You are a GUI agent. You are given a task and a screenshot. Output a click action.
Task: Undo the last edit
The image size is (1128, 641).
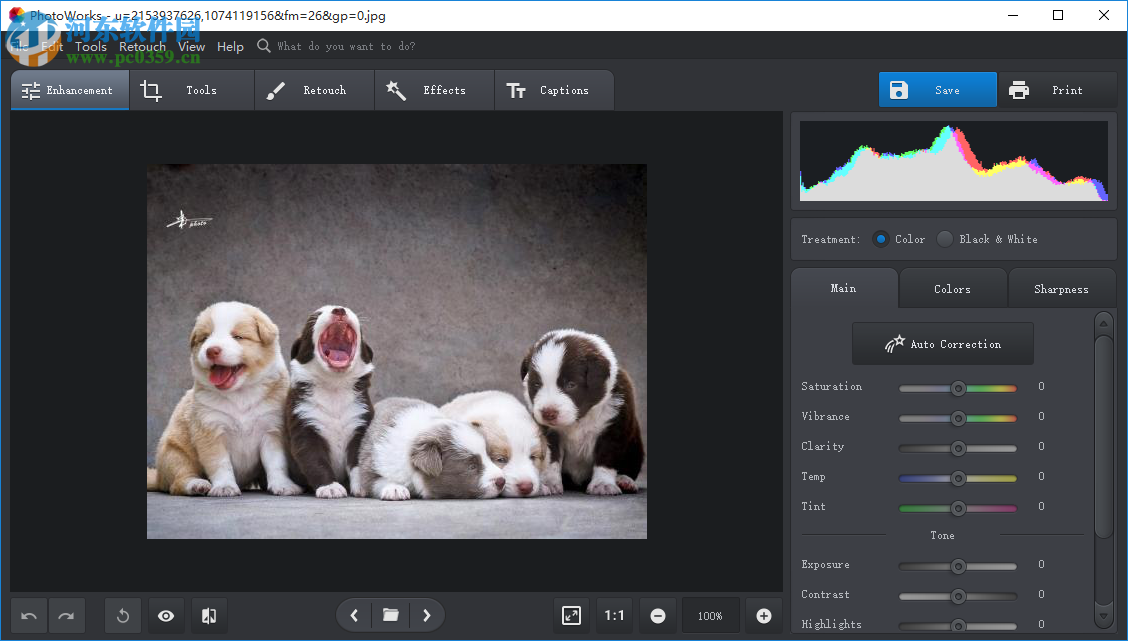coord(28,615)
